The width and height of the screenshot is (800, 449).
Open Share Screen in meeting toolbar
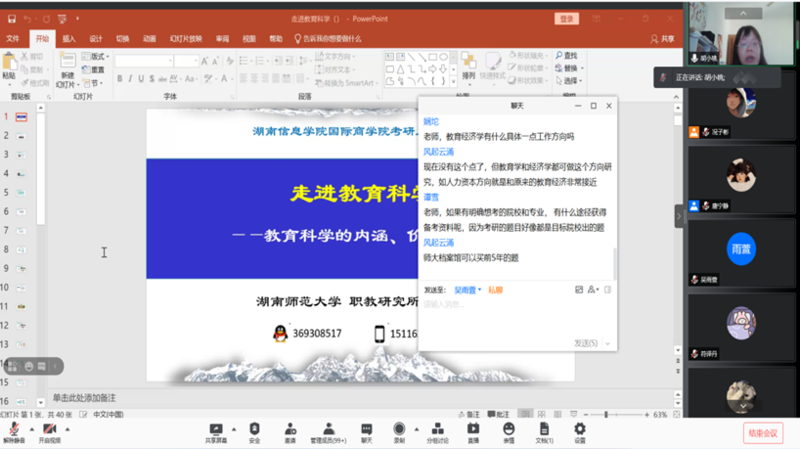(216, 433)
